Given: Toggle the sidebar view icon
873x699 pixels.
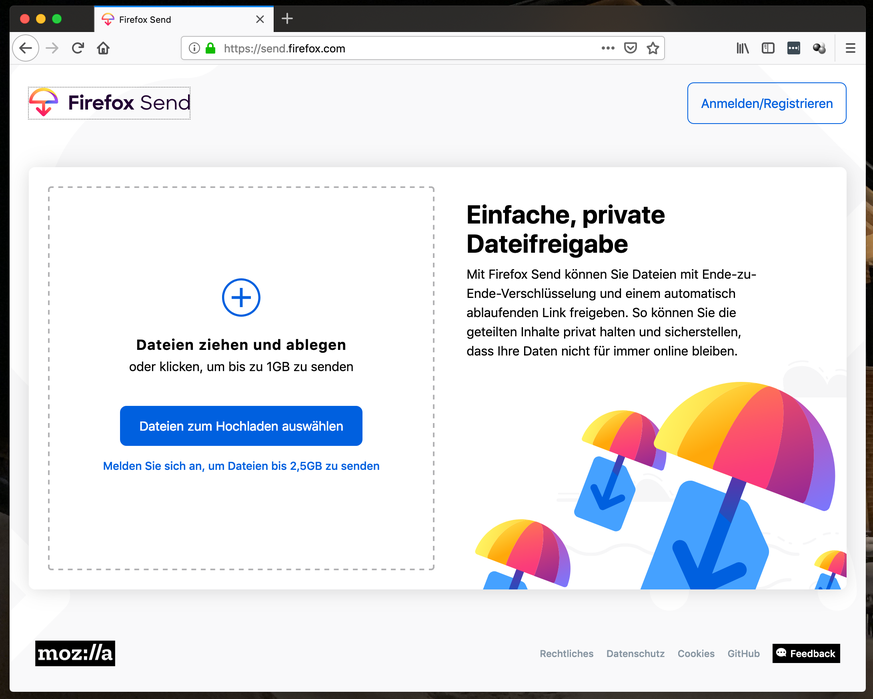Looking at the screenshot, I should [x=768, y=48].
